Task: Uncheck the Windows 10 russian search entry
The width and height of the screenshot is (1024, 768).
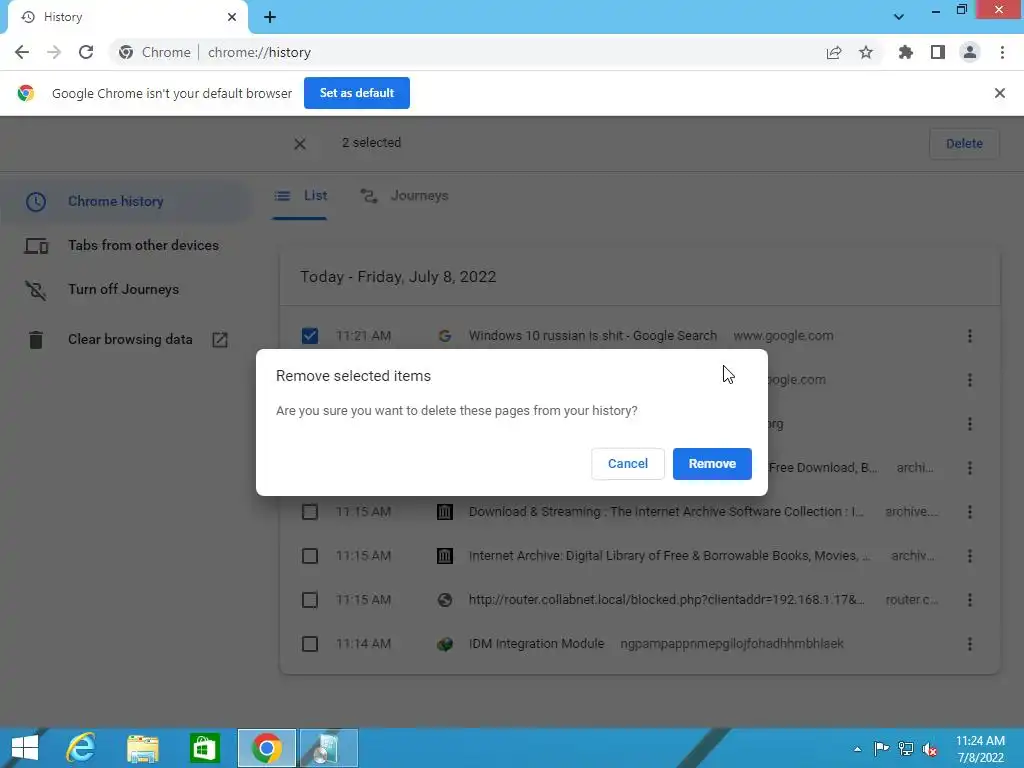Action: tap(310, 336)
